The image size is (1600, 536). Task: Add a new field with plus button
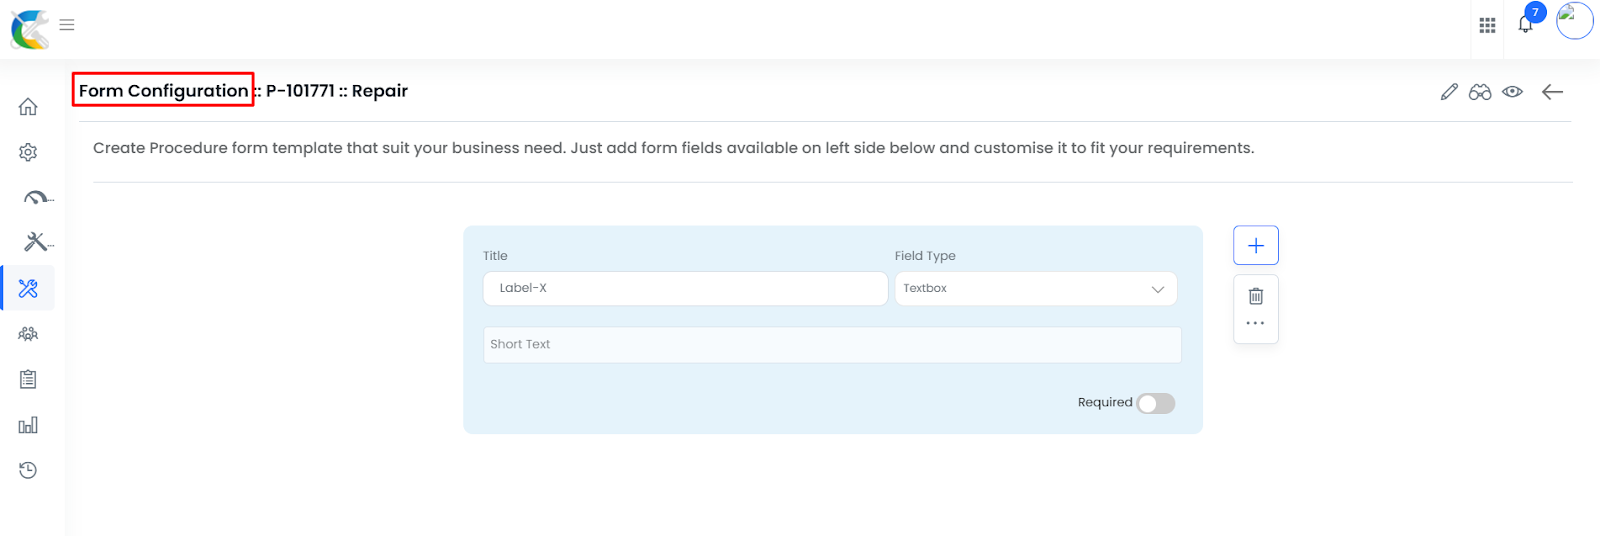pos(1256,246)
